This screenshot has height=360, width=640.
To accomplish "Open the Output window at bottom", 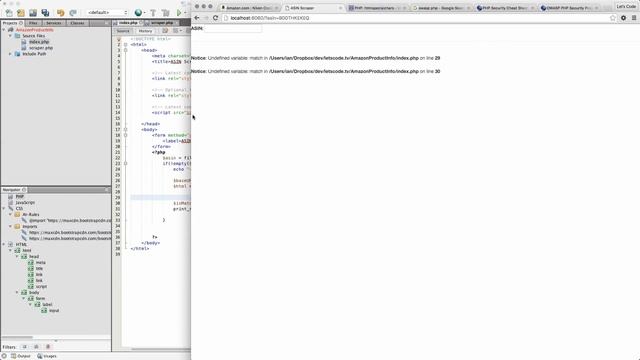I will coord(21,356).
